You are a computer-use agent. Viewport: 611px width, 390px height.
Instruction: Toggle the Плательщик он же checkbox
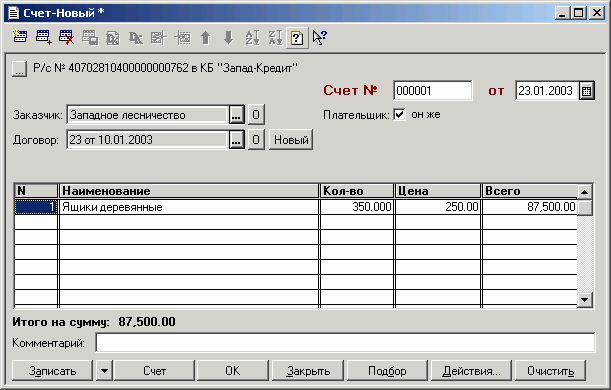pyautogui.click(x=399, y=115)
